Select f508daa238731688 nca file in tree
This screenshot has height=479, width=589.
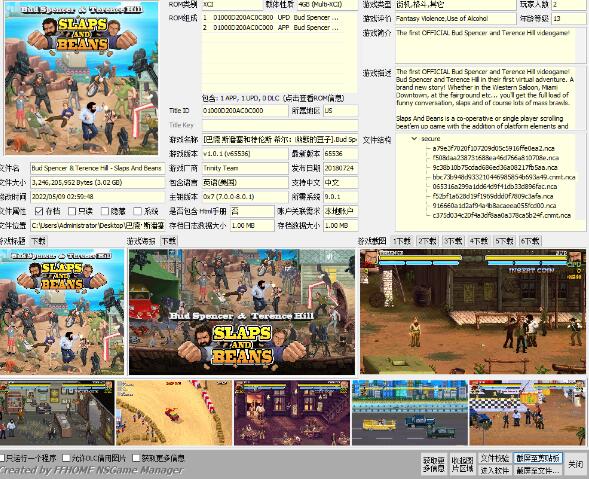click(495, 158)
